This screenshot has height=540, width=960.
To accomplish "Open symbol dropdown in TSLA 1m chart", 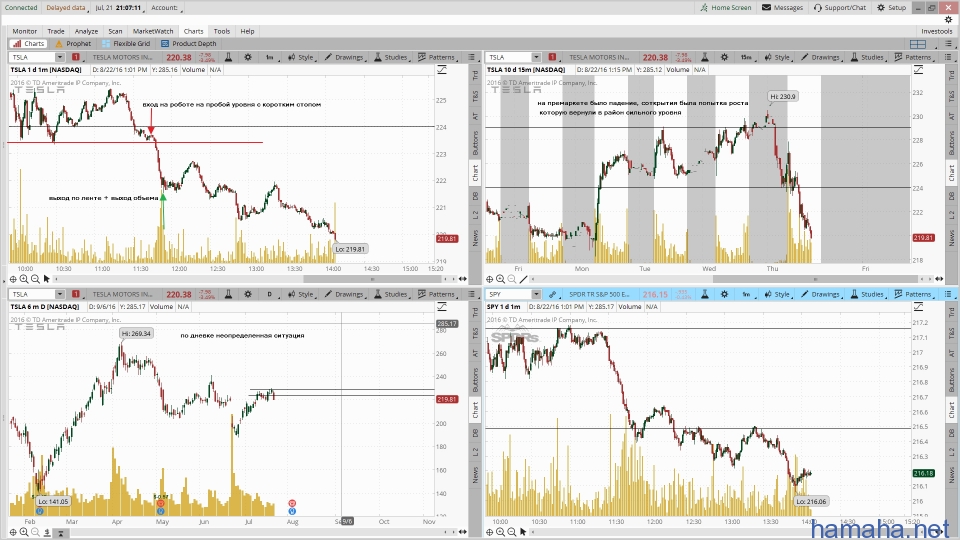I will click(x=59, y=57).
